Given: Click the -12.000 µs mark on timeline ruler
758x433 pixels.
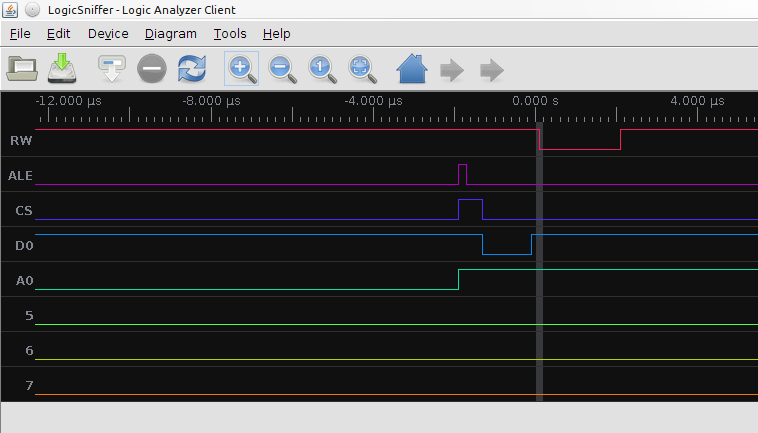Looking at the screenshot, I should (69, 101).
